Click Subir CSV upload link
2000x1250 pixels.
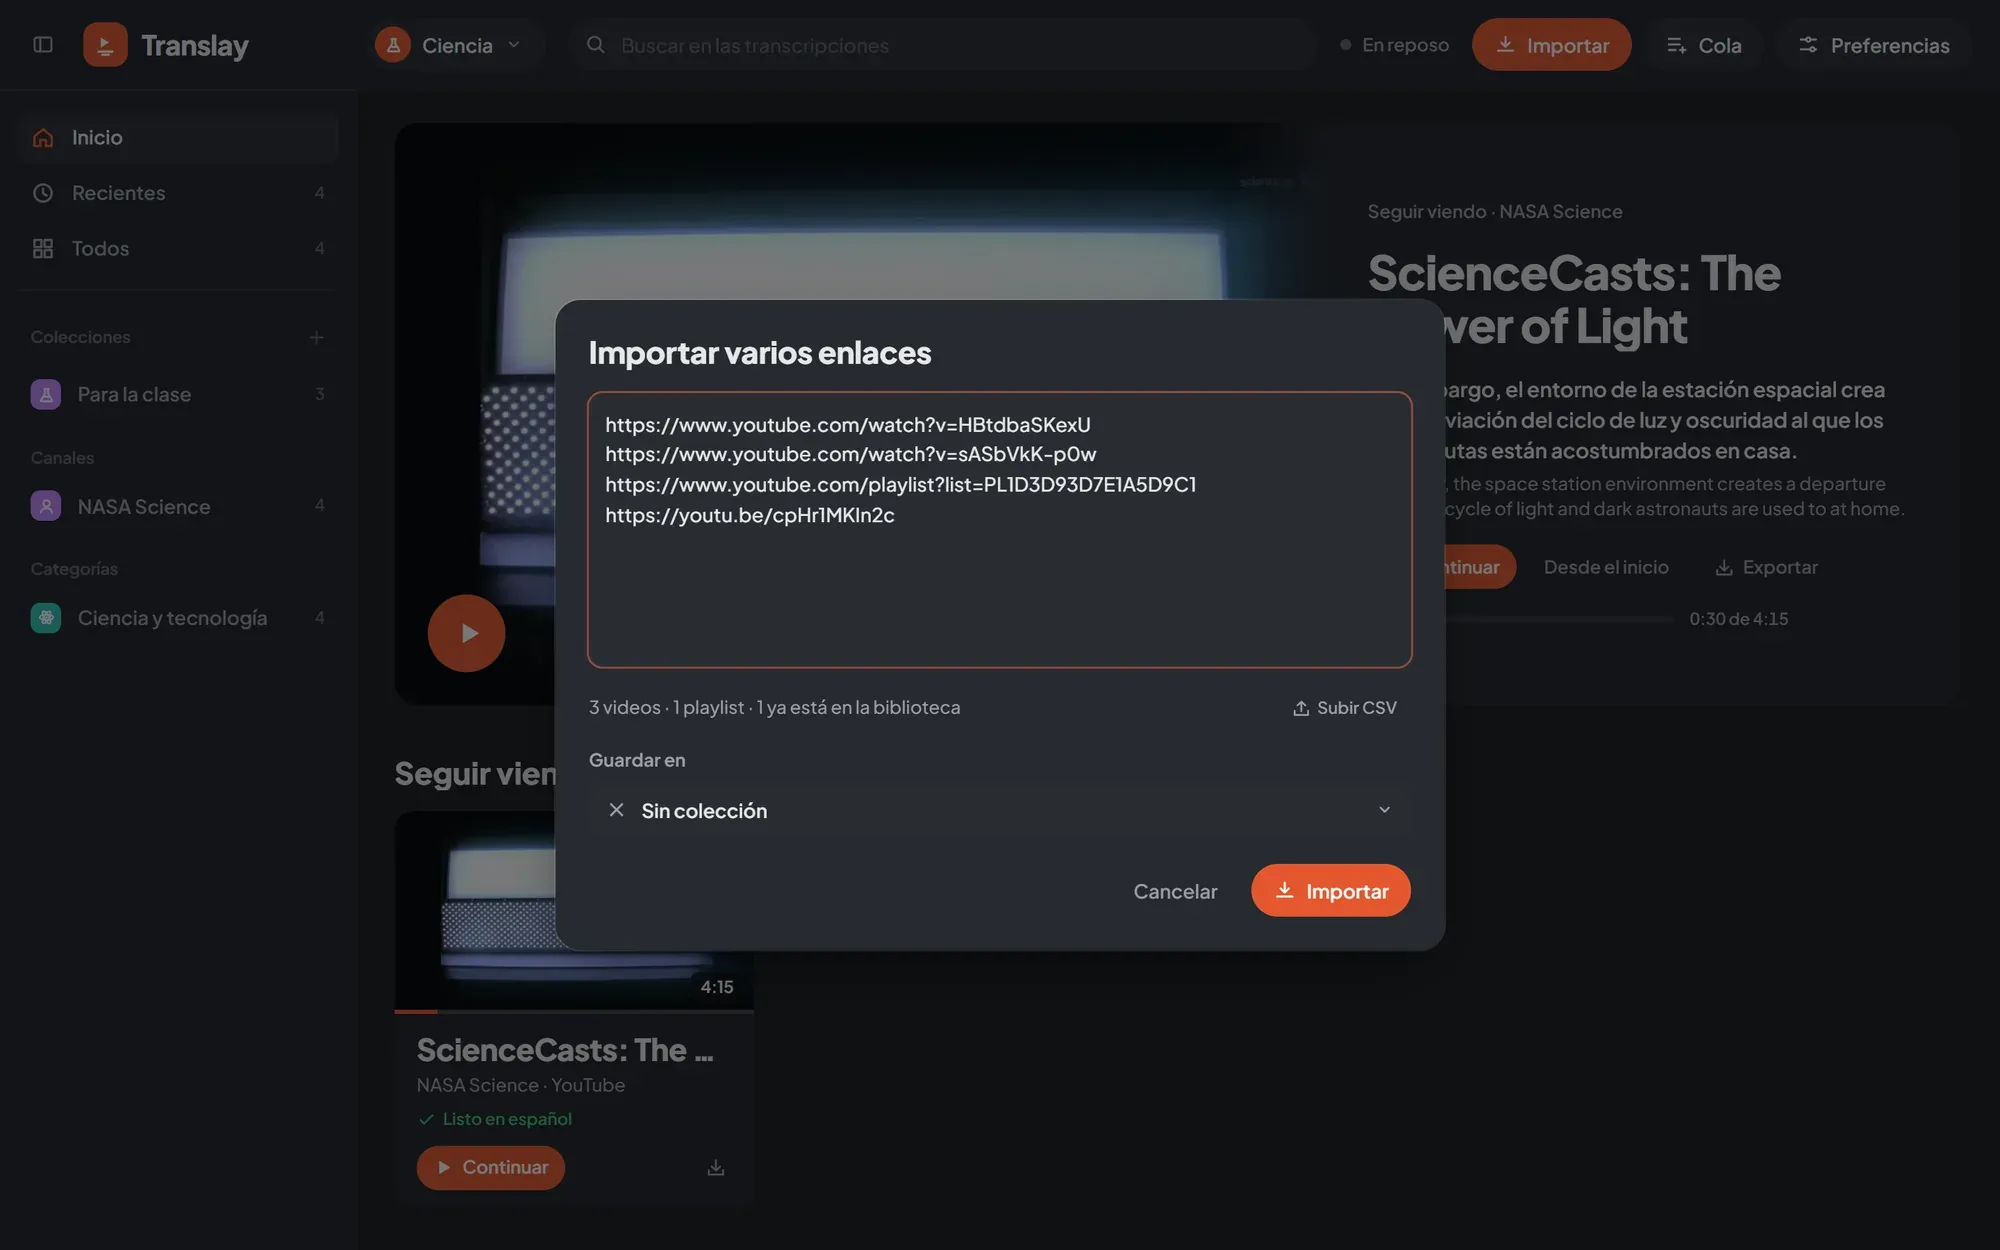coord(1344,708)
